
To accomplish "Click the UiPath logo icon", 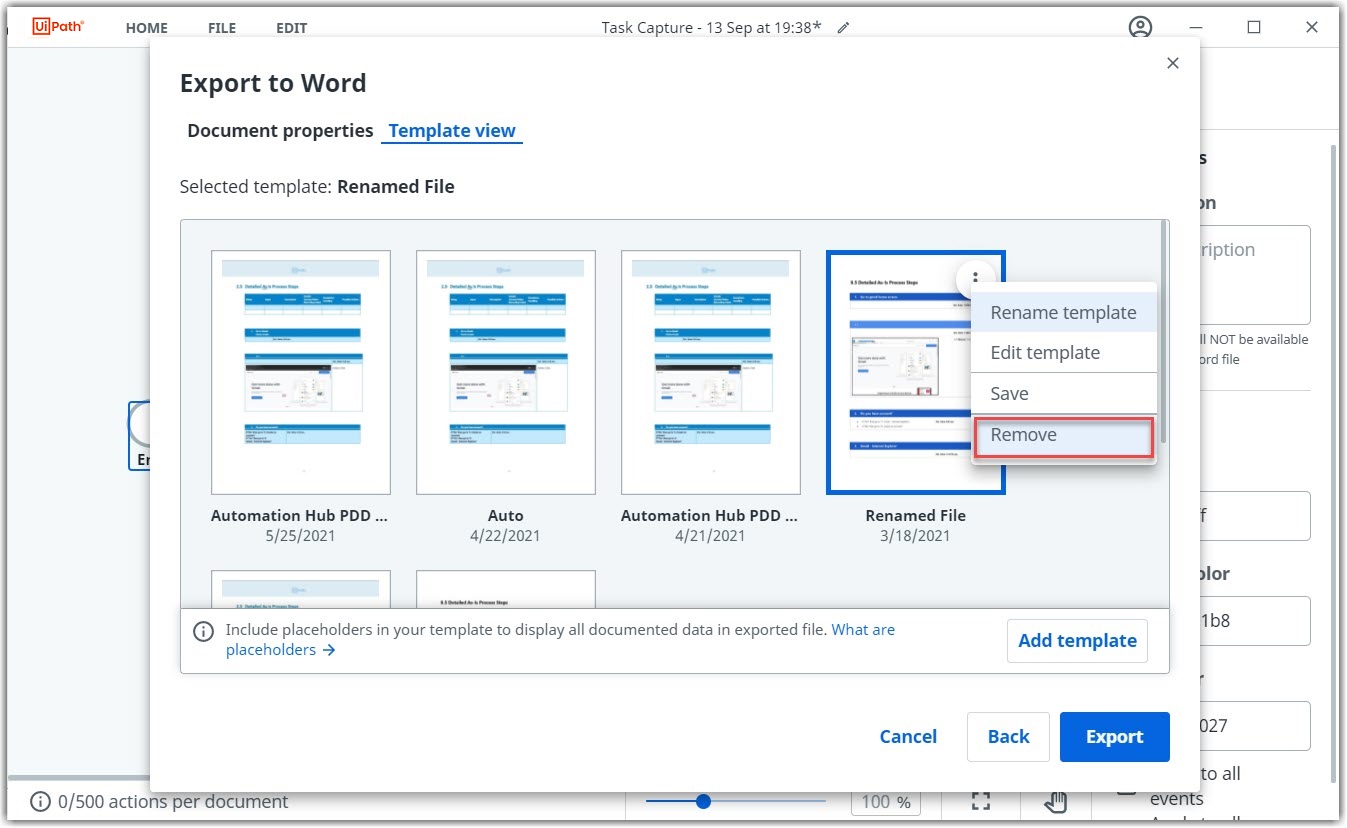I will click(x=58, y=27).
